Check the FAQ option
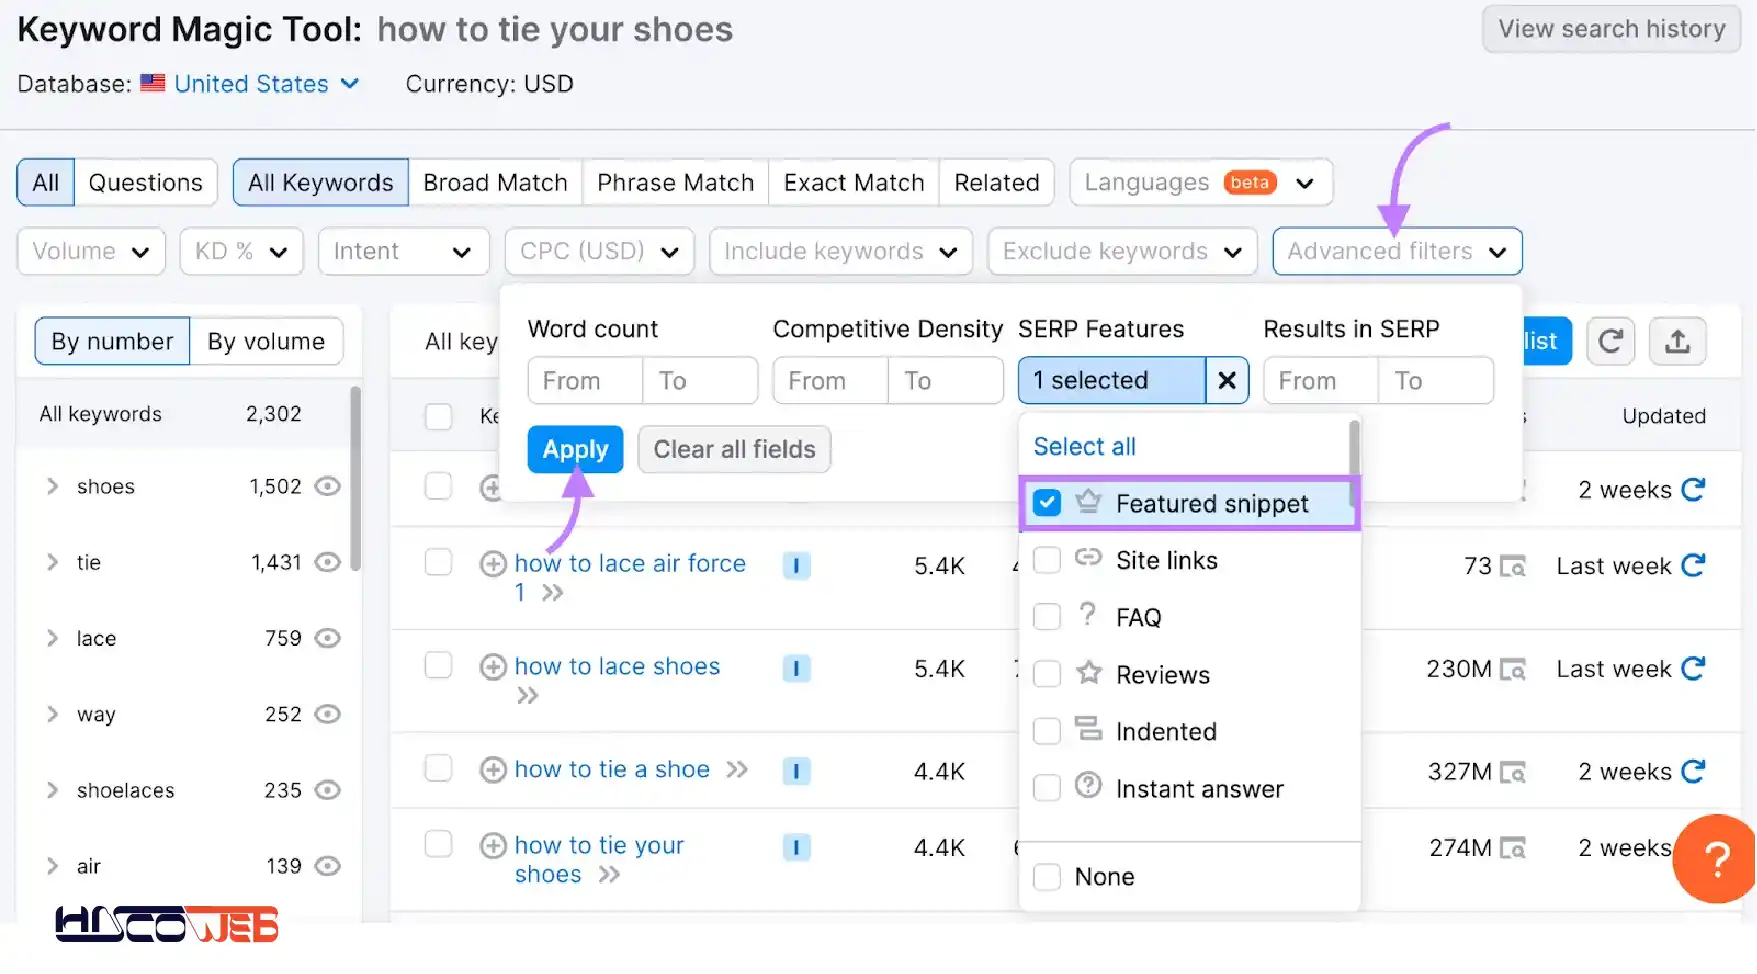Screen dimensions: 1757x974 tap(1046, 617)
